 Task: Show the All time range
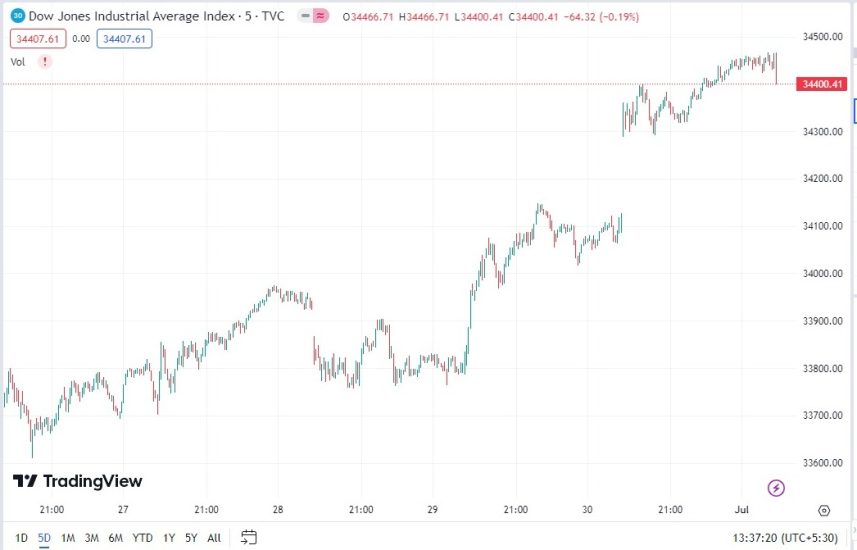tap(214, 538)
